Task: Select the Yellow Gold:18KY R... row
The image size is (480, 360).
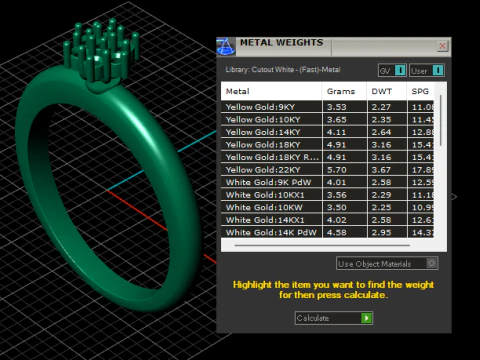Action: (x=327, y=157)
